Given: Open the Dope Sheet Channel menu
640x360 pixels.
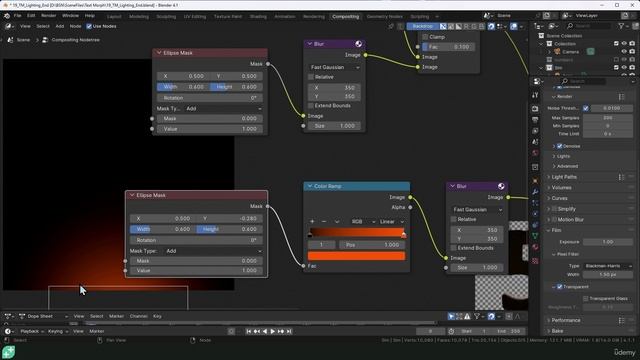Looking at the screenshot, I should click(138, 316).
